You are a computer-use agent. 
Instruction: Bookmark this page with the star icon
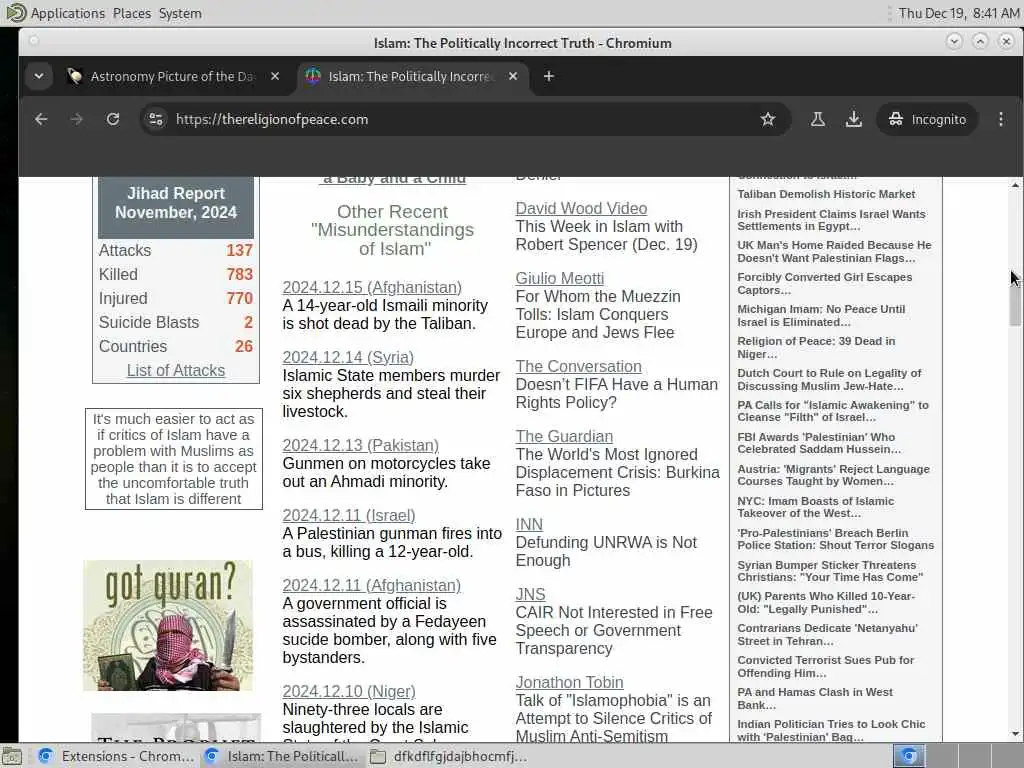(x=768, y=119)
